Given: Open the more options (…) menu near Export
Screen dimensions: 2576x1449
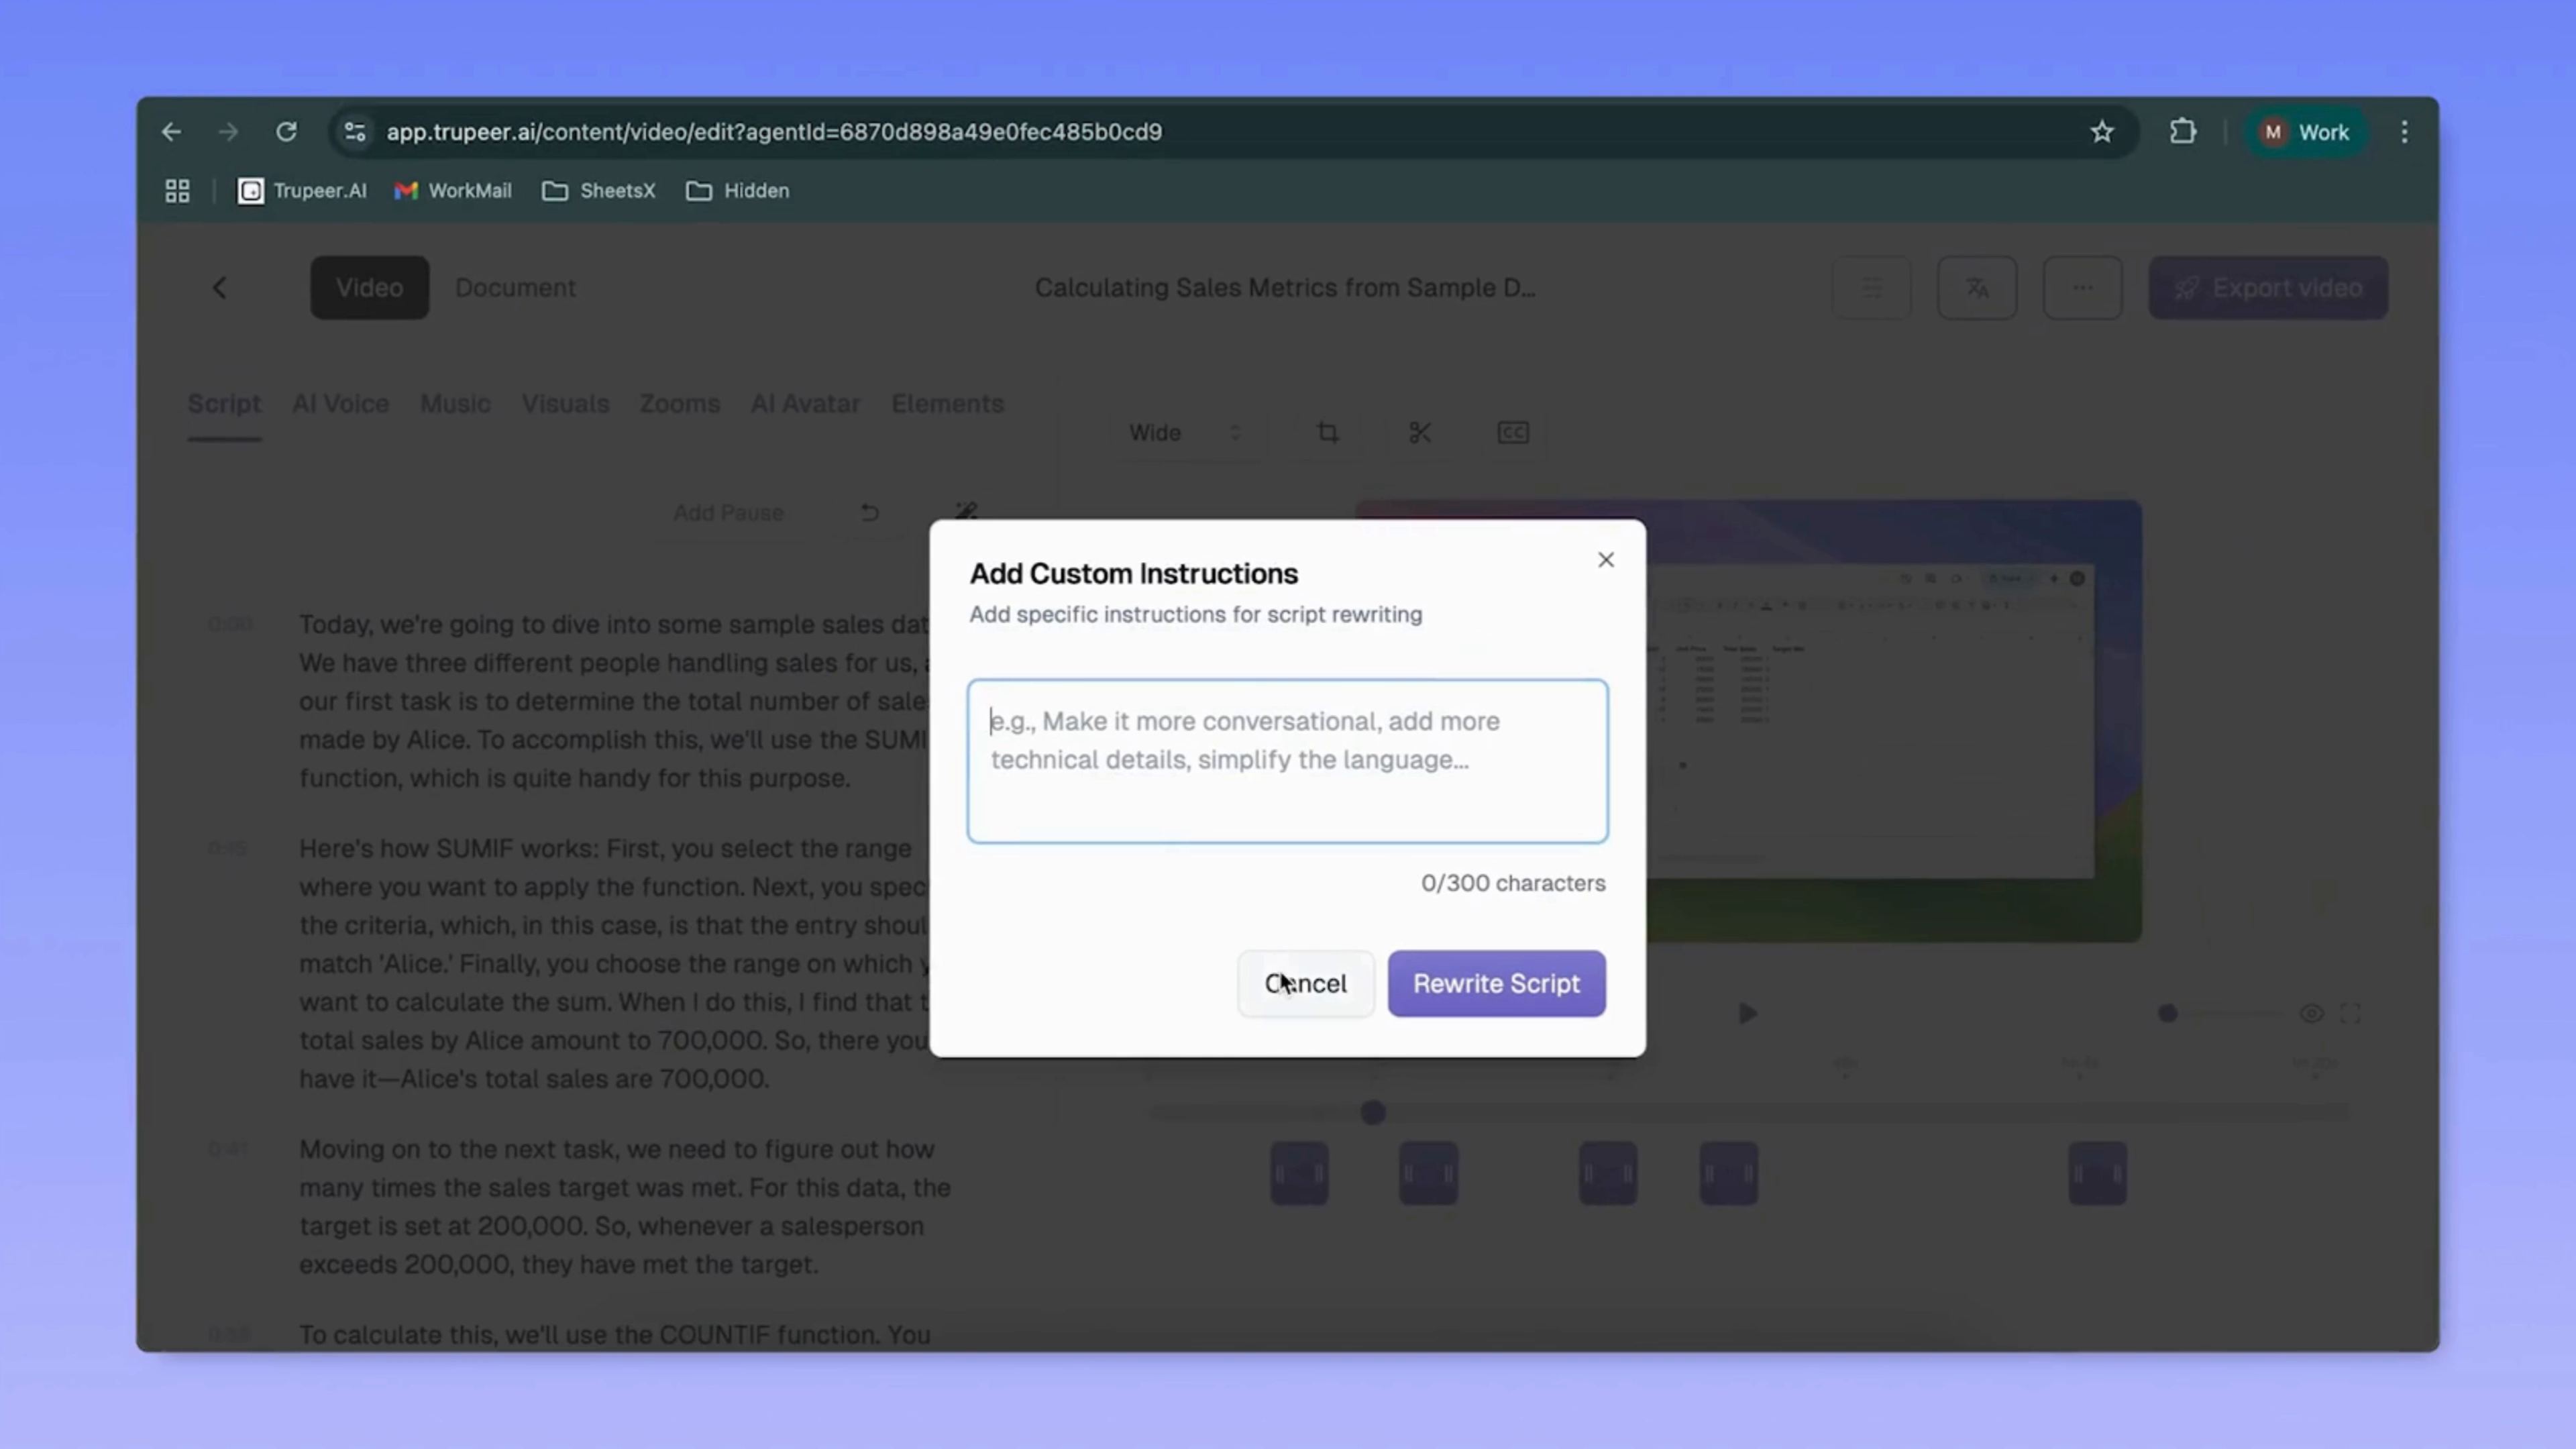Looking at the screenshot, I should [x=2083, y=288].
